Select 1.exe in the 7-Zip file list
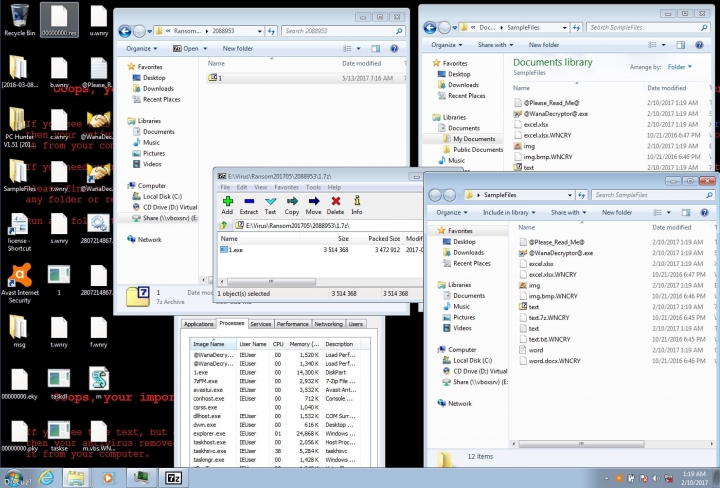This screenshot has width=720, height=488. click(236, 250)
